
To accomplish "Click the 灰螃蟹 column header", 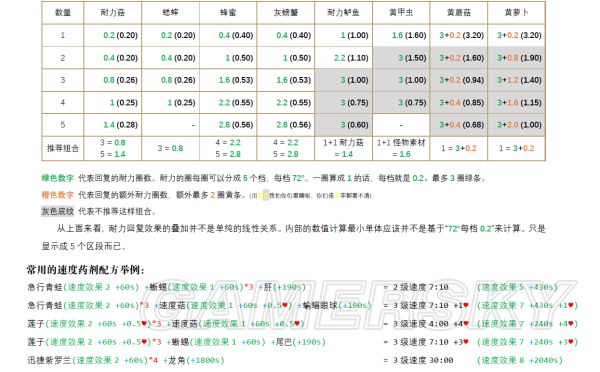I will coord(285,13).
